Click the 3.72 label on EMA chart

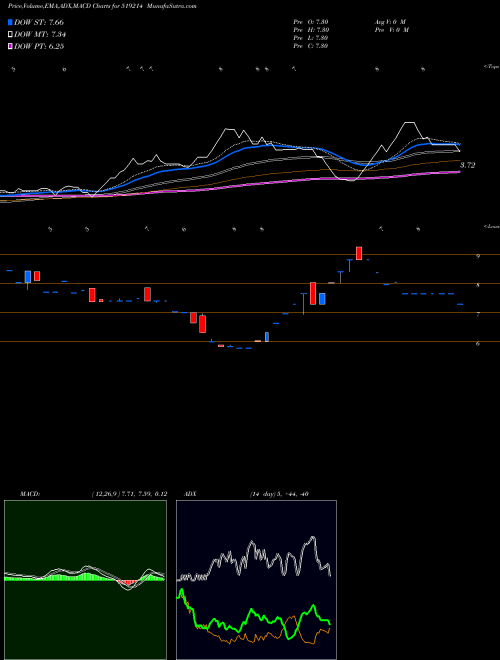point(468,165)
